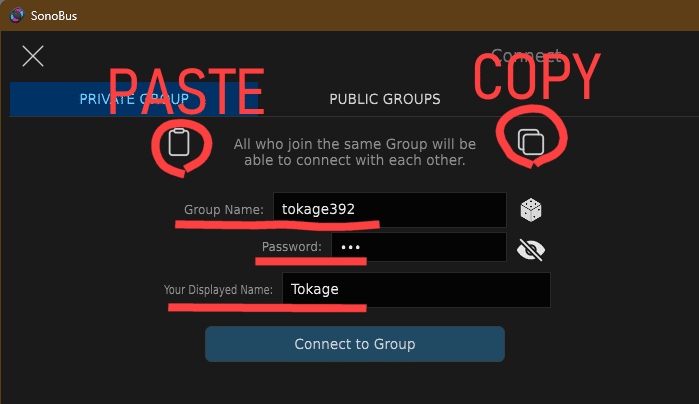Open the Public Groups tab
Screen dimensions: 699x404
pyautogui.click(x=385, y=99)
